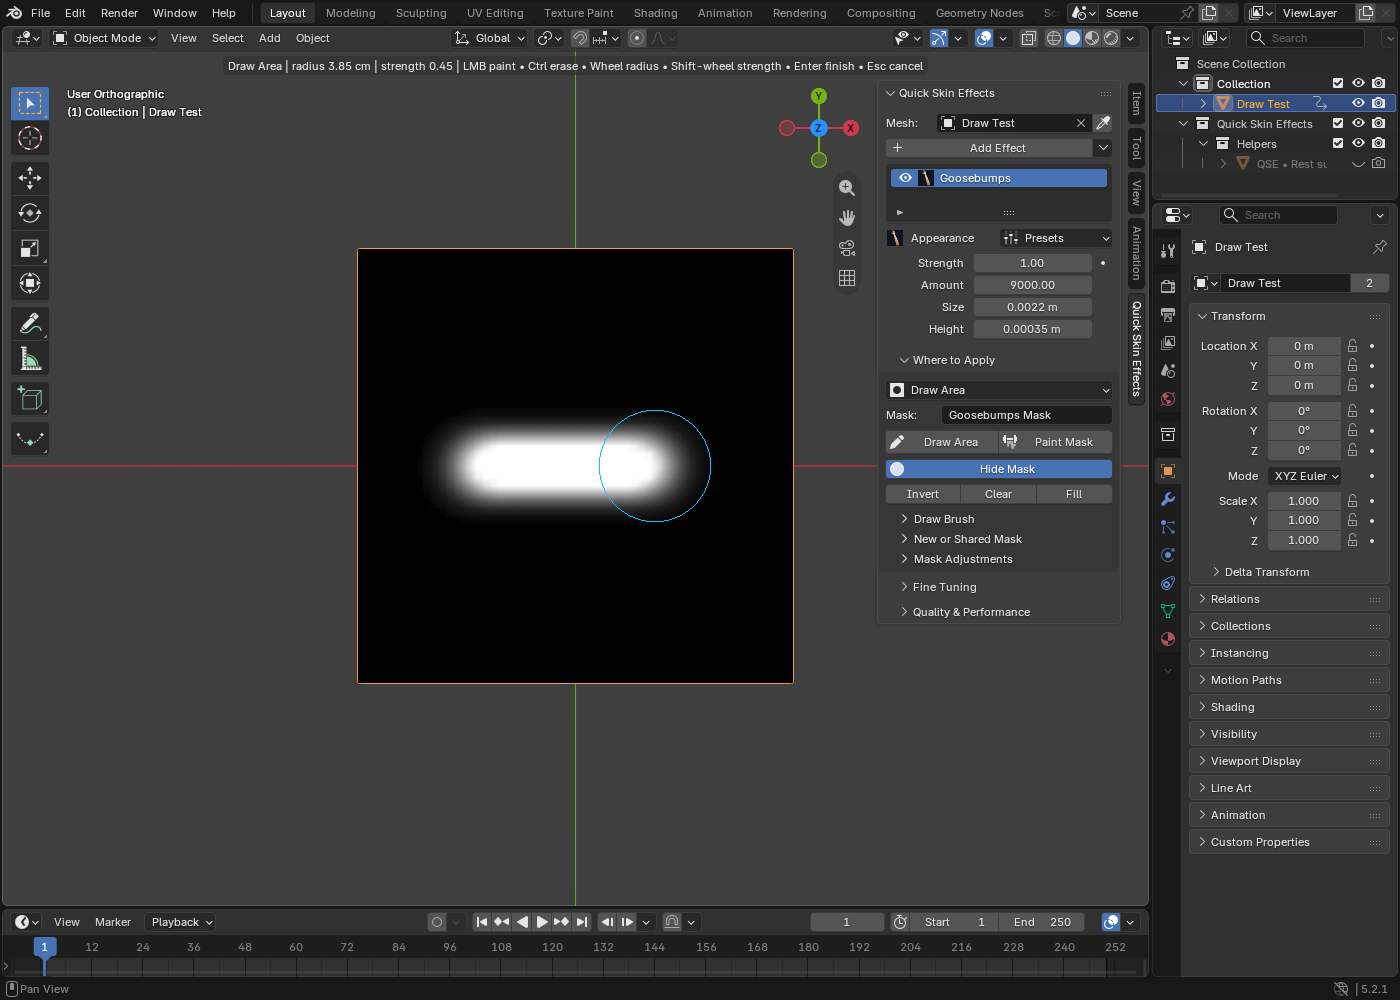Select the Cursor tool in the toolbar

click(30, 138)
